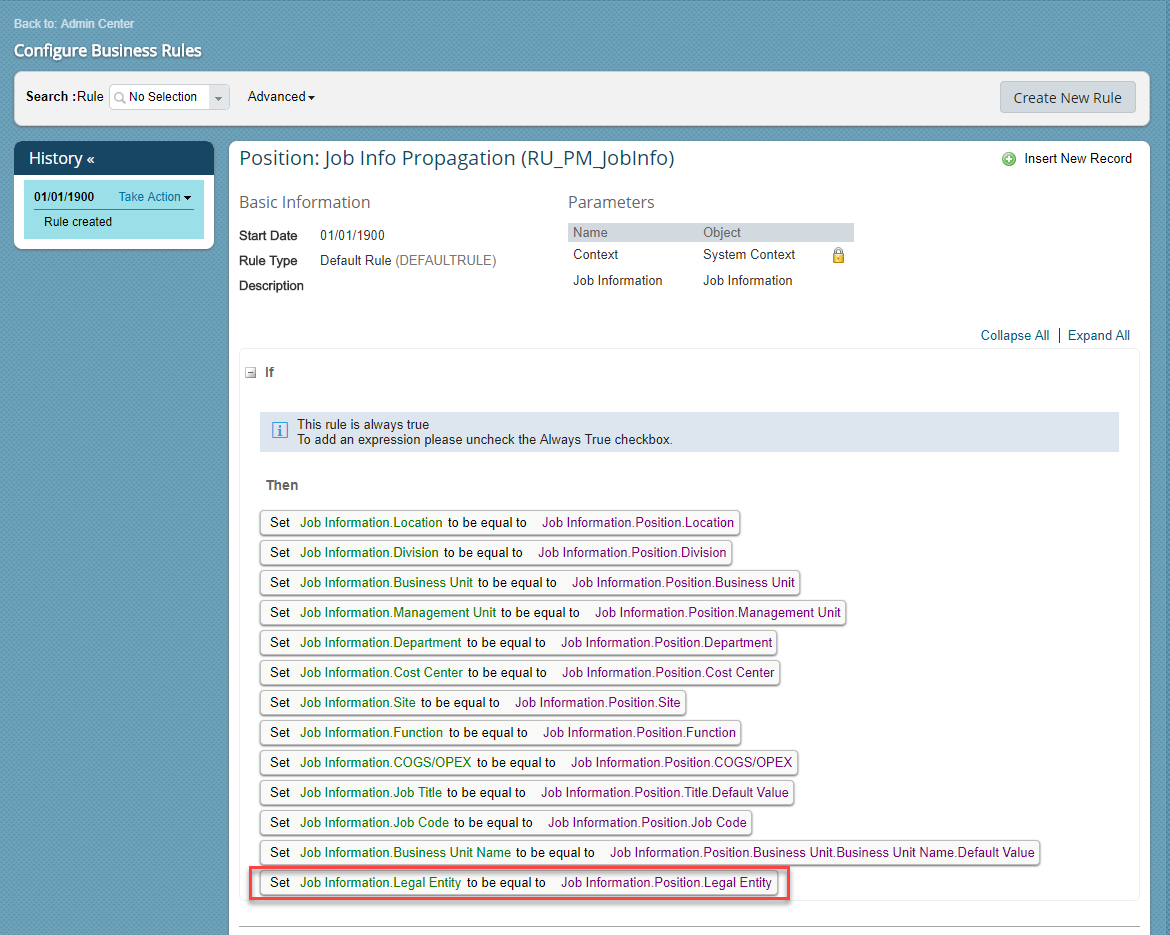
Task: Click the Object column header in Parameters
Action: click(x=721, y=233)
